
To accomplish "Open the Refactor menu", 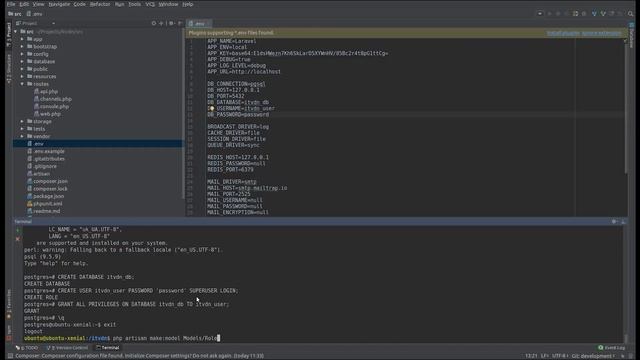I will (100, 4).
